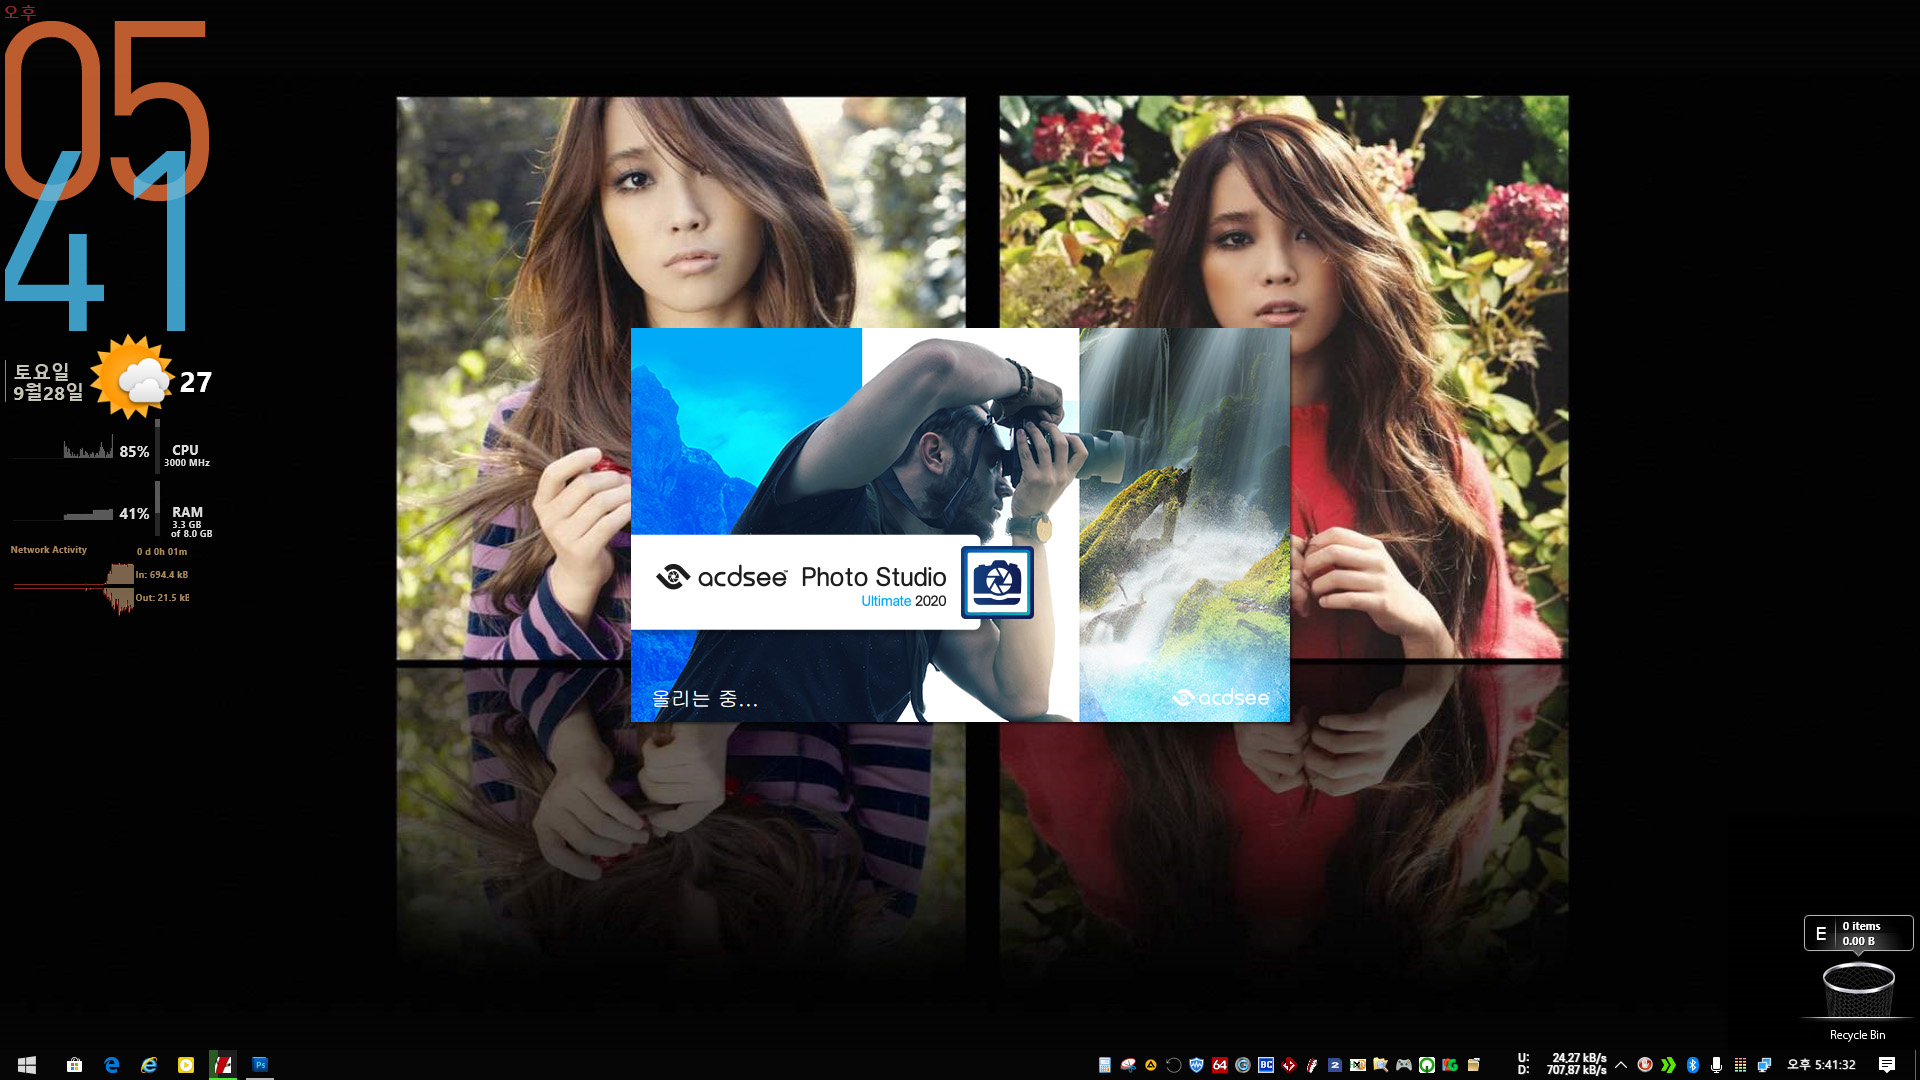Expand the hidden system tray icons arrow
The image size is (1920, 1080).
point(1619,1064)
